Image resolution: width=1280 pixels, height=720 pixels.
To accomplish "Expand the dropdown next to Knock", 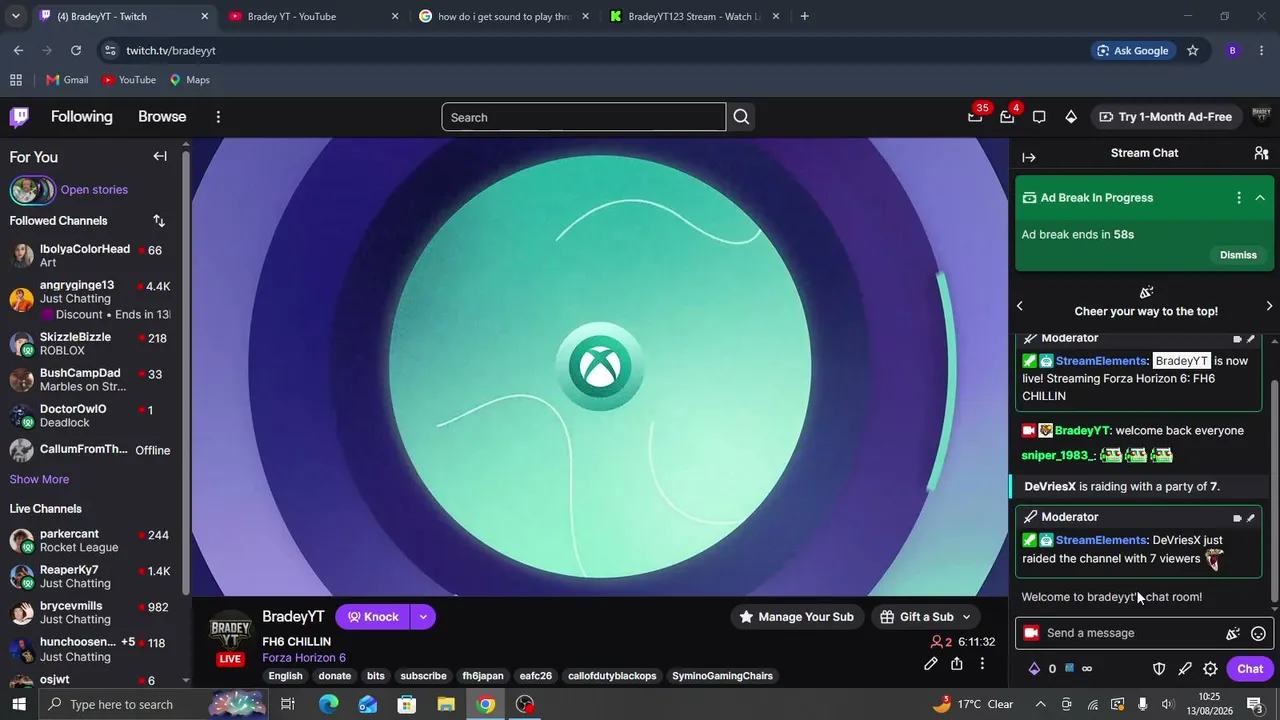I will click(423, 617).
